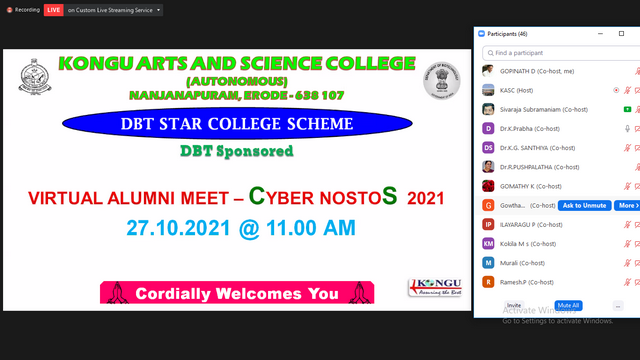Click the magnifier icon in participant search

490,53
